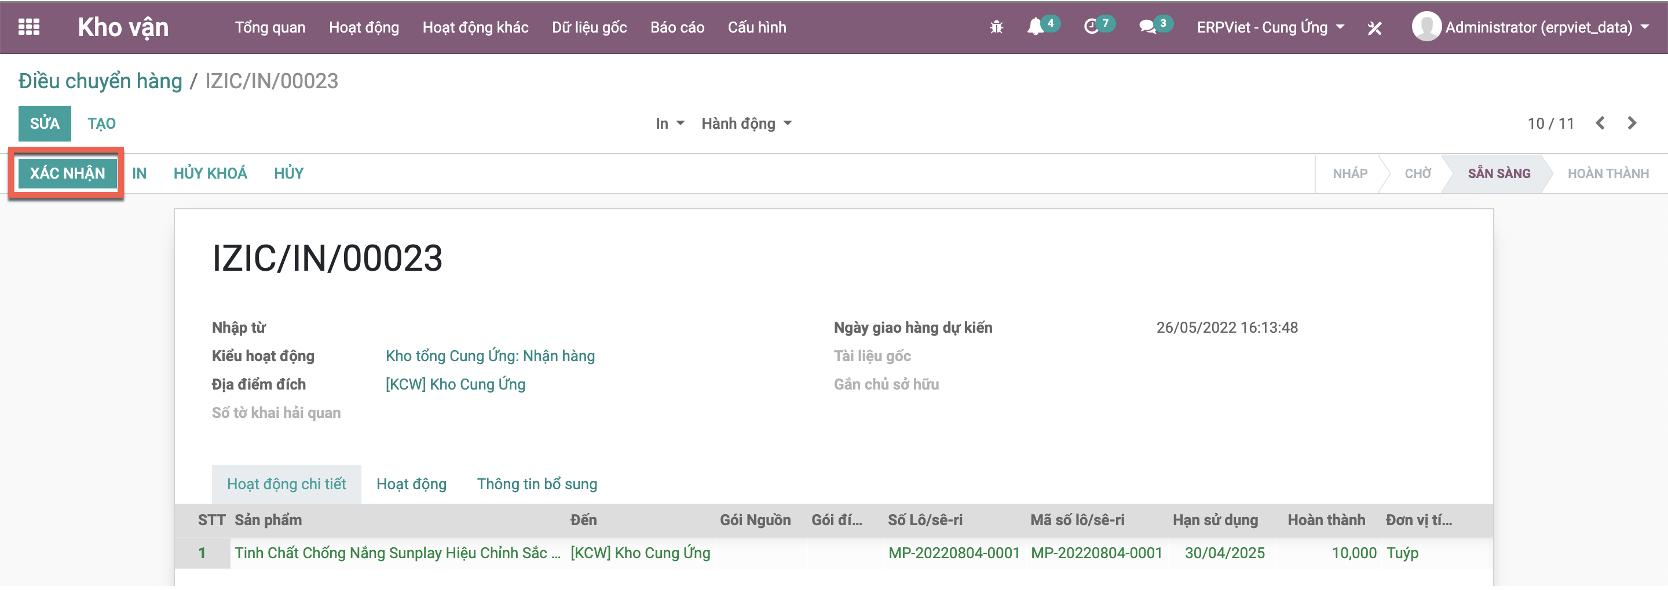Image resolution: width=1668 pixels, height=590 pixels.
Task: Expand the Hành động dropdown
Action: [746, 124]
